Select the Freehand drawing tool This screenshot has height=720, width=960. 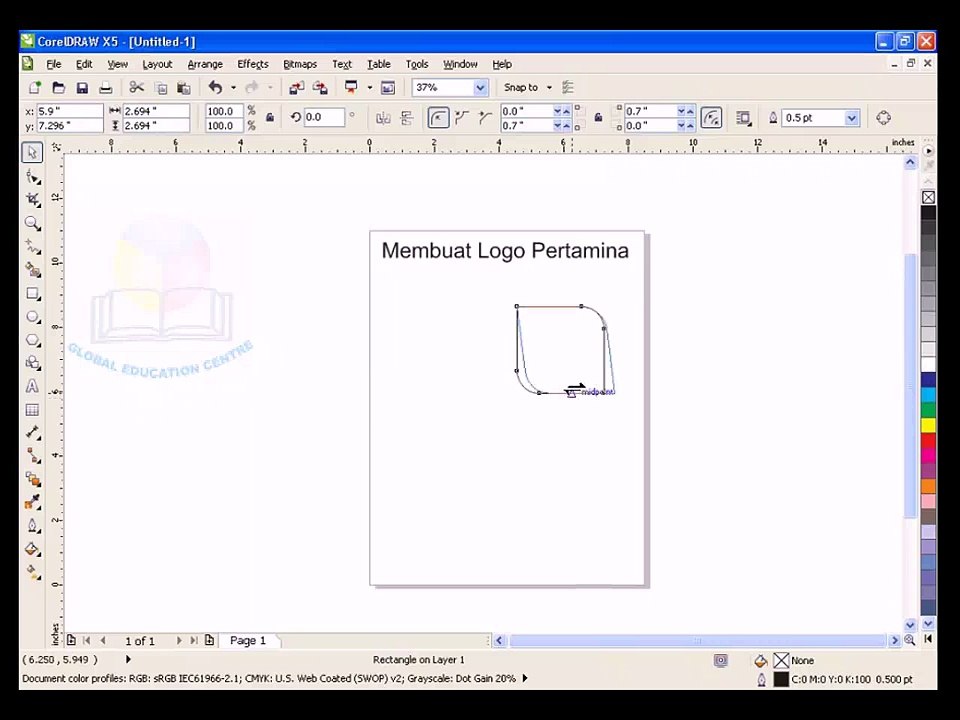click(32, 247)
